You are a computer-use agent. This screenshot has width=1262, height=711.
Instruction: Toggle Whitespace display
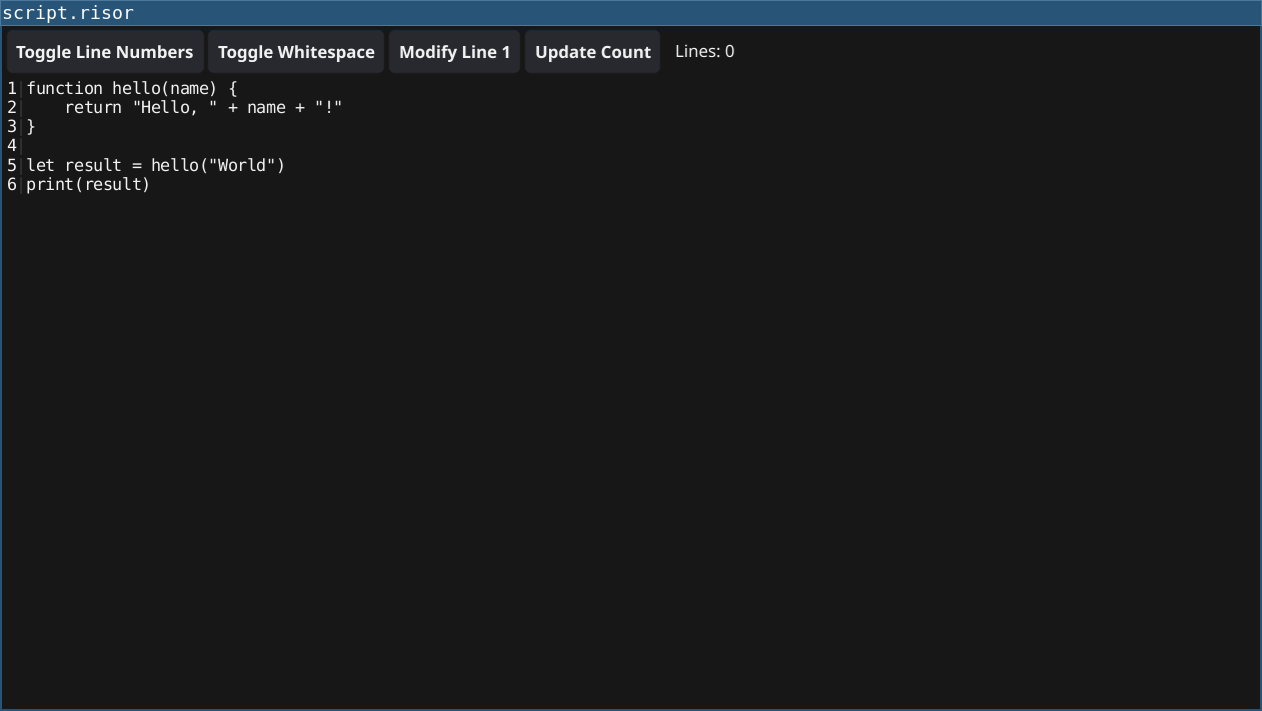coord(296,52)
